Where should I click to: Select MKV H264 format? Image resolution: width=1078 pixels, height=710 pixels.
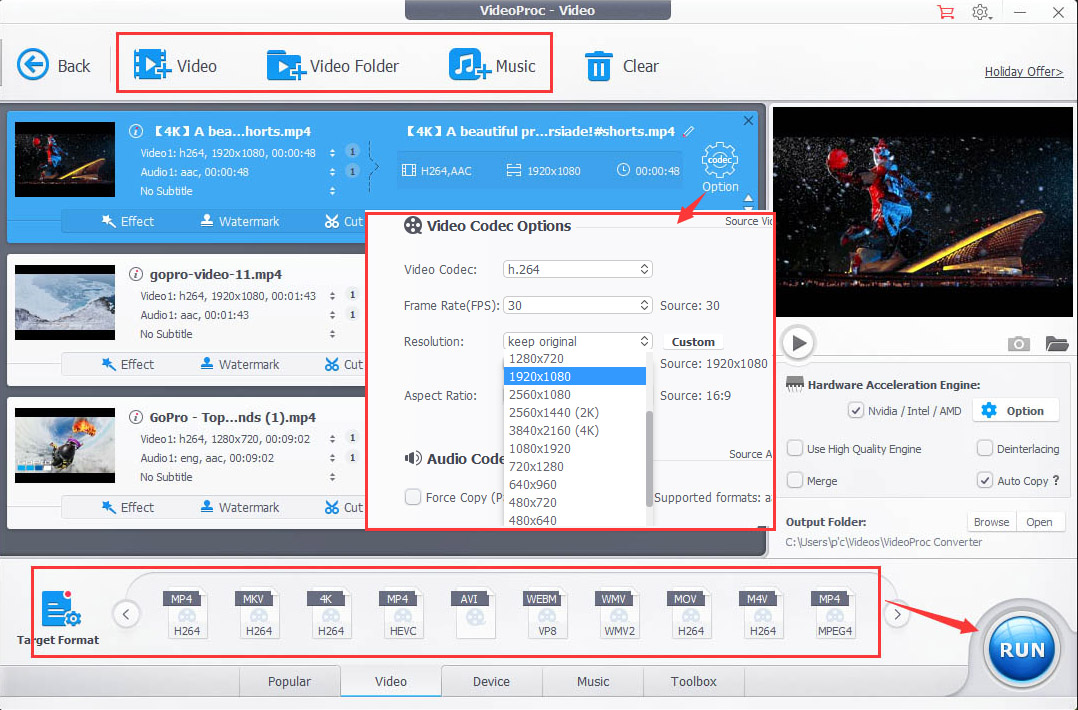tap(258, 614)
